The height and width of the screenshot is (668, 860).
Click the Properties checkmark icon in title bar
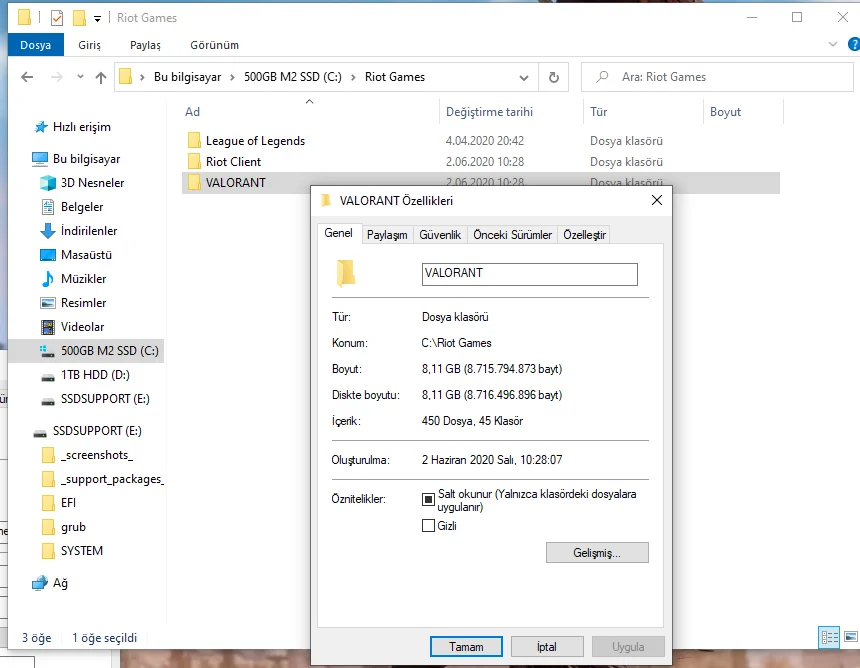pos(56,18)
